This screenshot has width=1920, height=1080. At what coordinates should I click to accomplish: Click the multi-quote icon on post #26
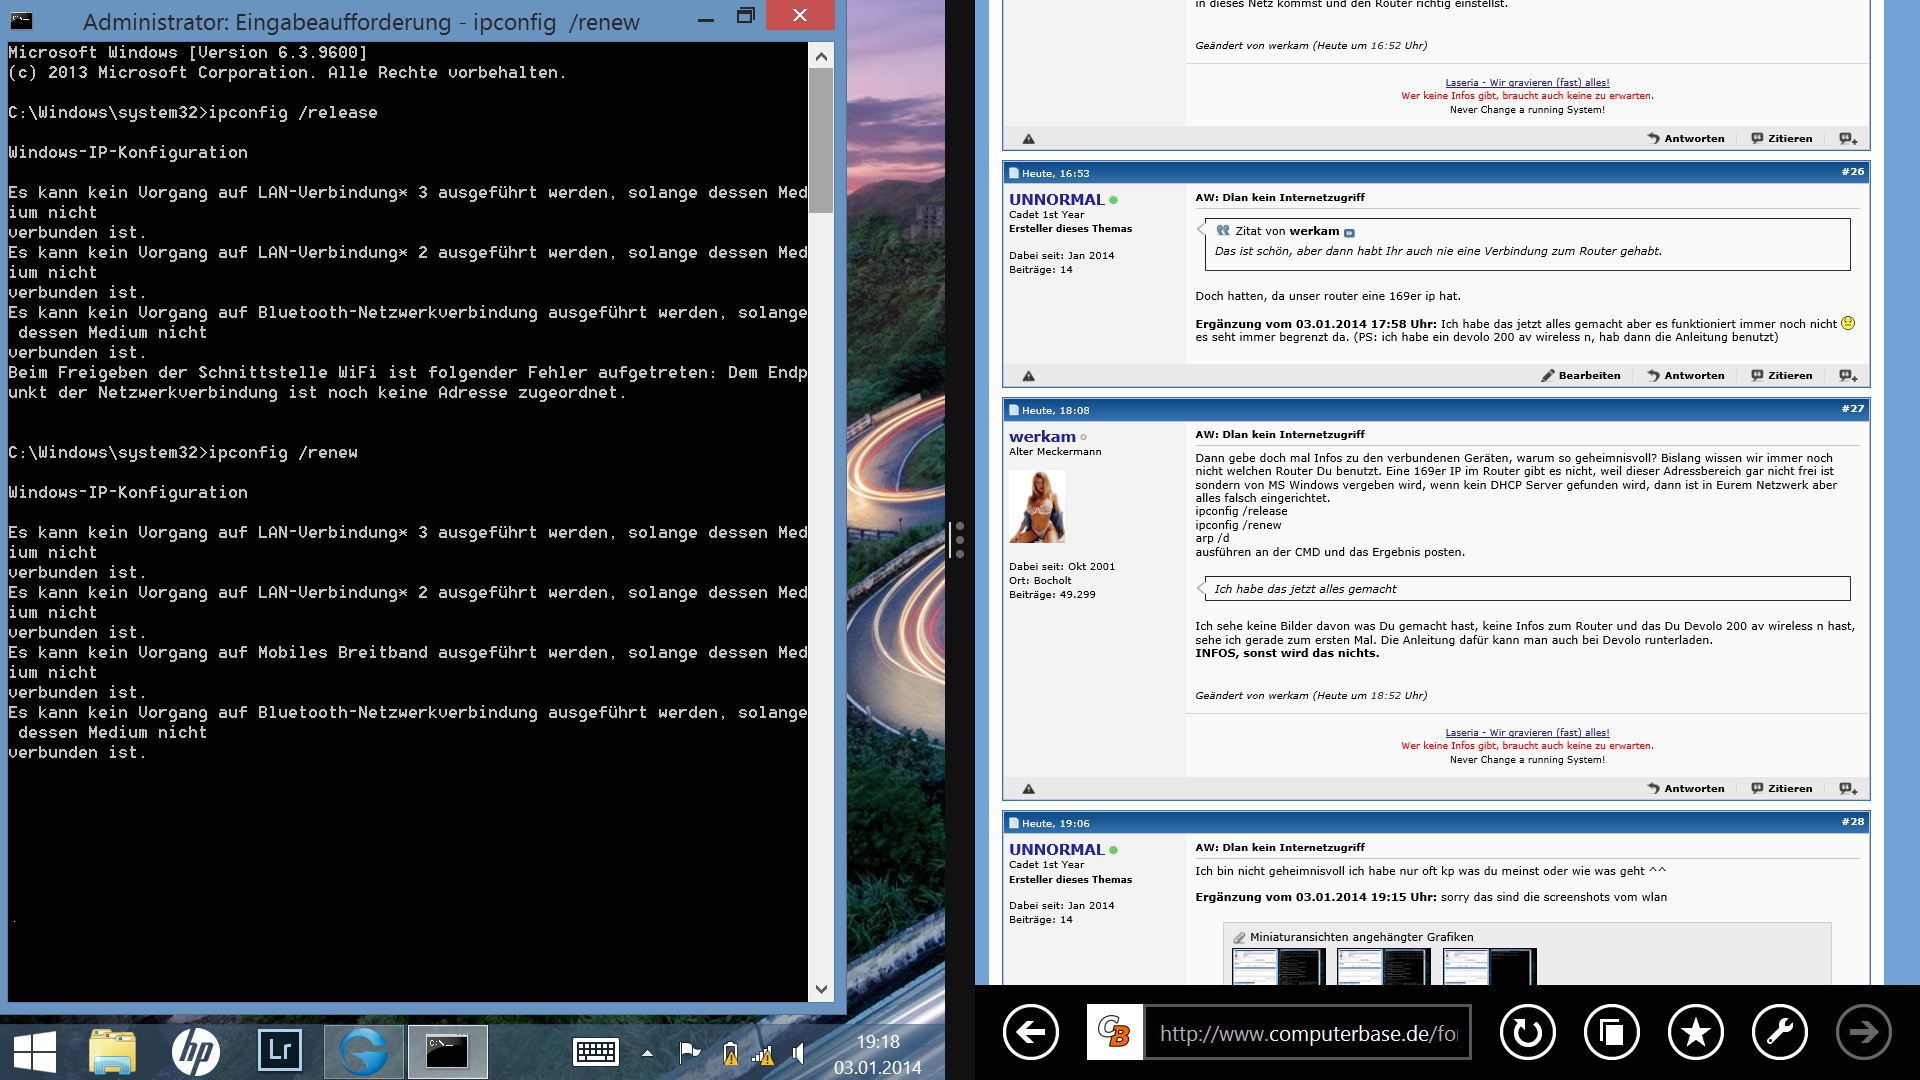(x=1848, y=376)
